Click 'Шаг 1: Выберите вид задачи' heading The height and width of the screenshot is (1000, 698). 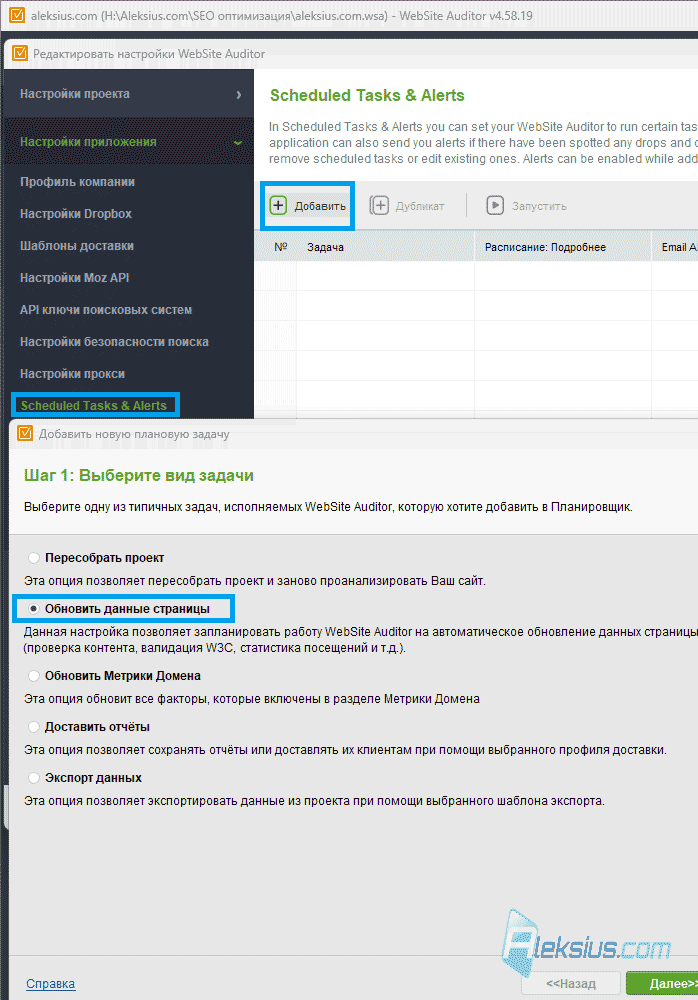[x=138, y=475]
